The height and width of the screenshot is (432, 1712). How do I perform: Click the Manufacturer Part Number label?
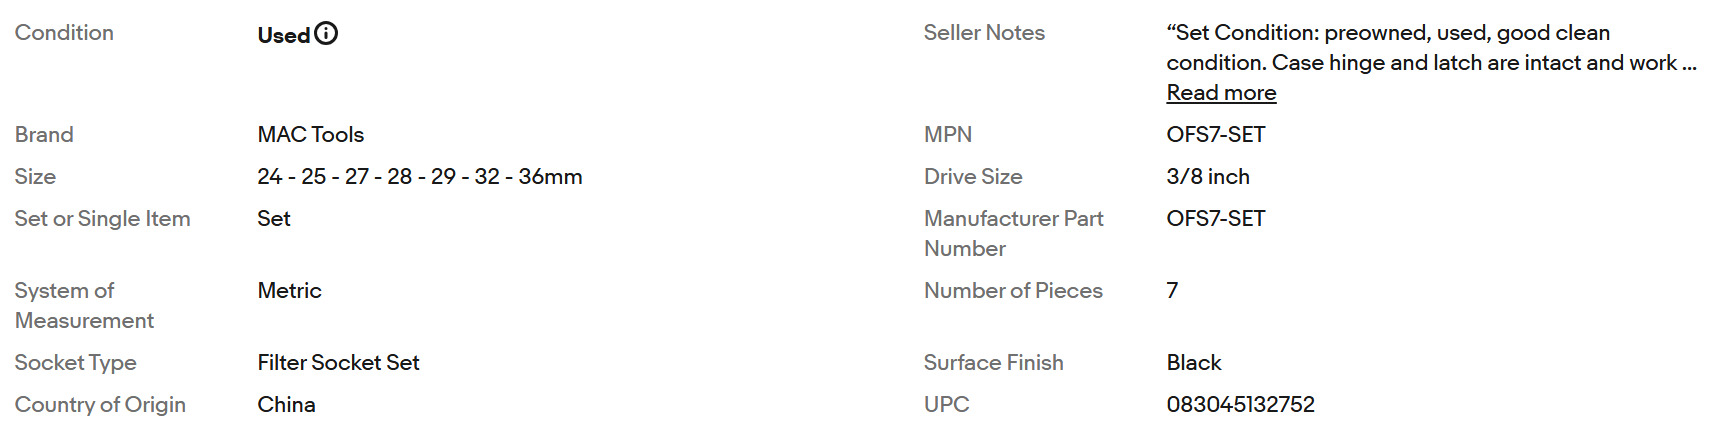[x=1013, y=233]
